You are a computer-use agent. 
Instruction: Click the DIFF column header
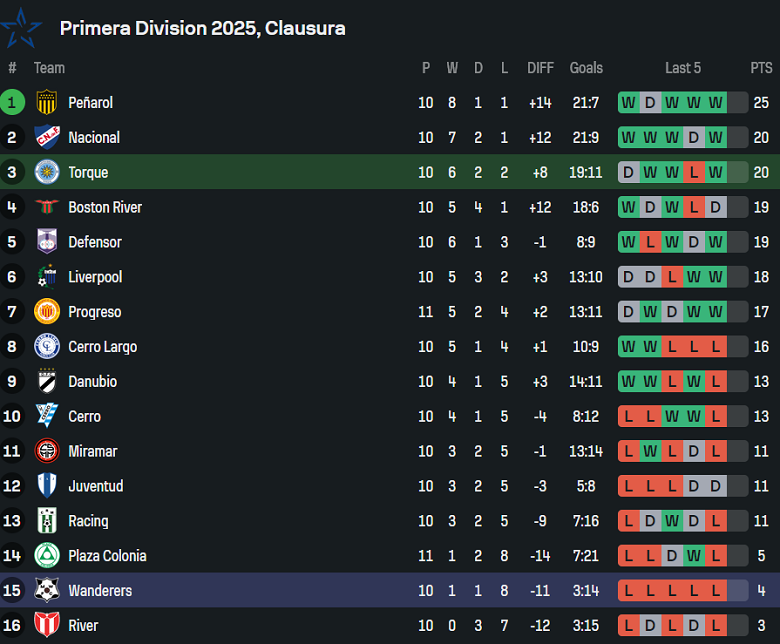coord(540,68)
